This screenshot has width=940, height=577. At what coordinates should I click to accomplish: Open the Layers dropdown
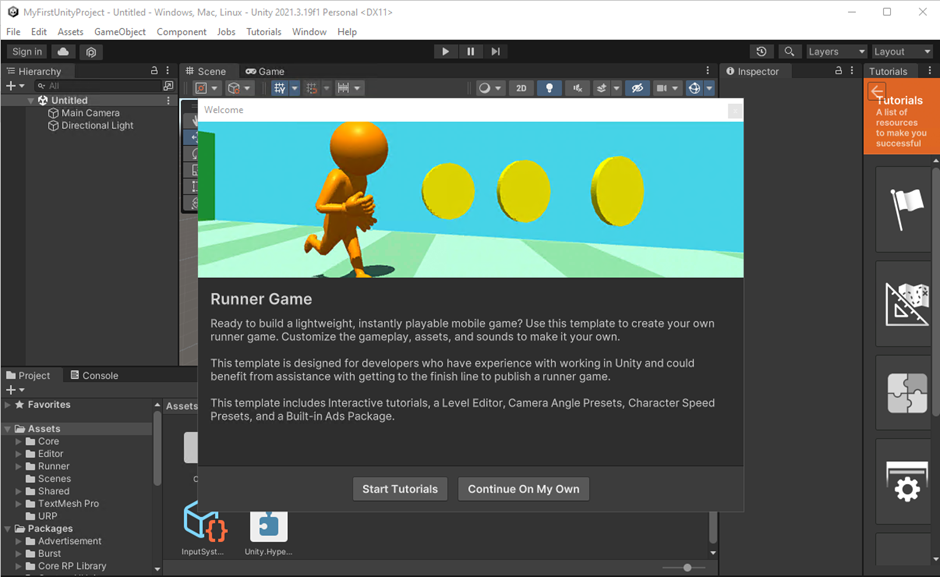(835, 52)
